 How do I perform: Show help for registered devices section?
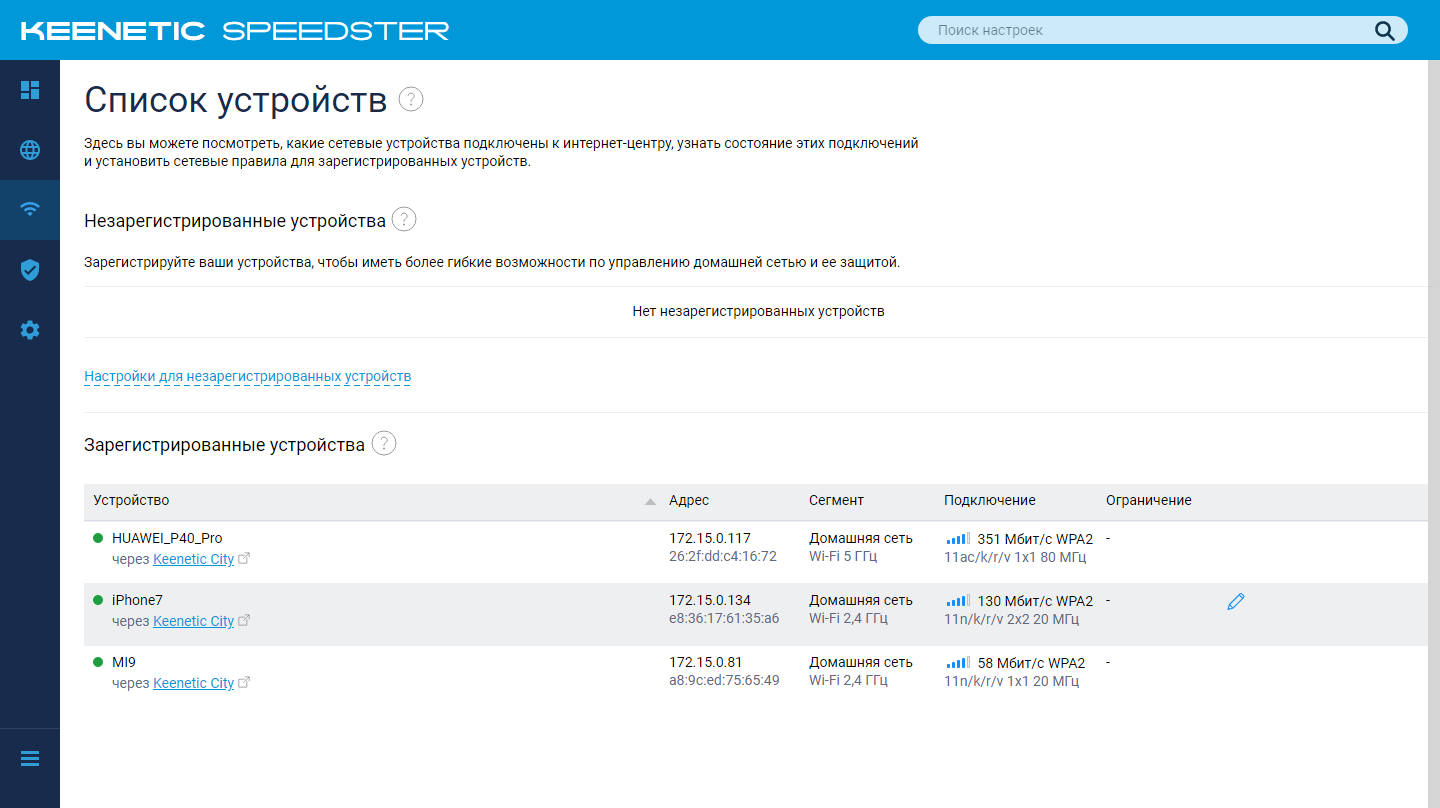coord(384,444)
